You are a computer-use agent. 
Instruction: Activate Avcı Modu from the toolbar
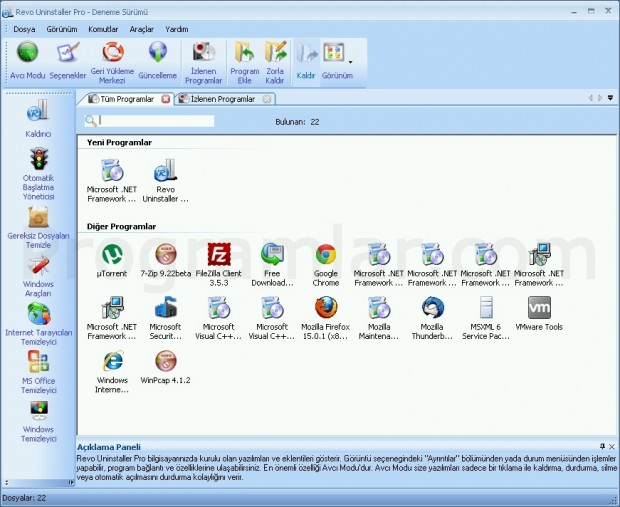tap(27, 61)
